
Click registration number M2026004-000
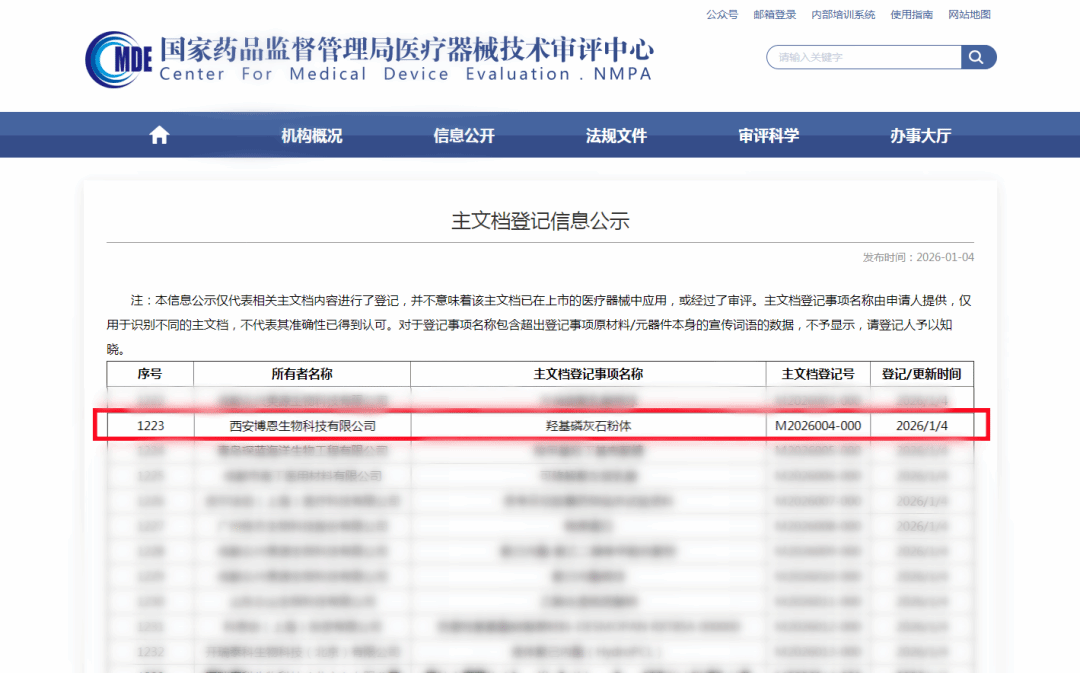tap(818, 426)
